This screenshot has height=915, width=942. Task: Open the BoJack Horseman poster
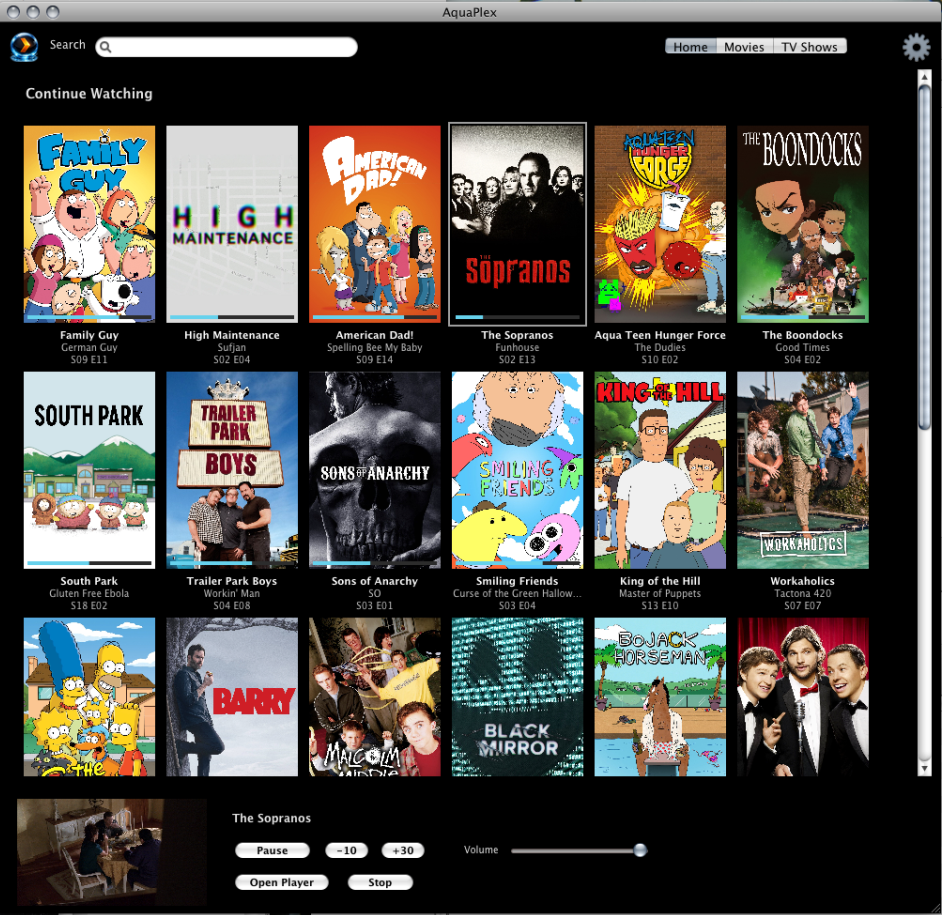pos(660,697)
